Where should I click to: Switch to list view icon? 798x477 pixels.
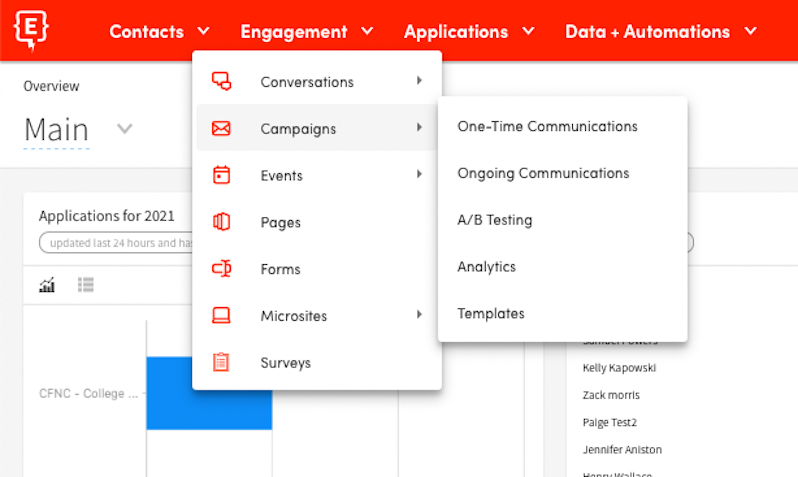(x=86, y=286)
